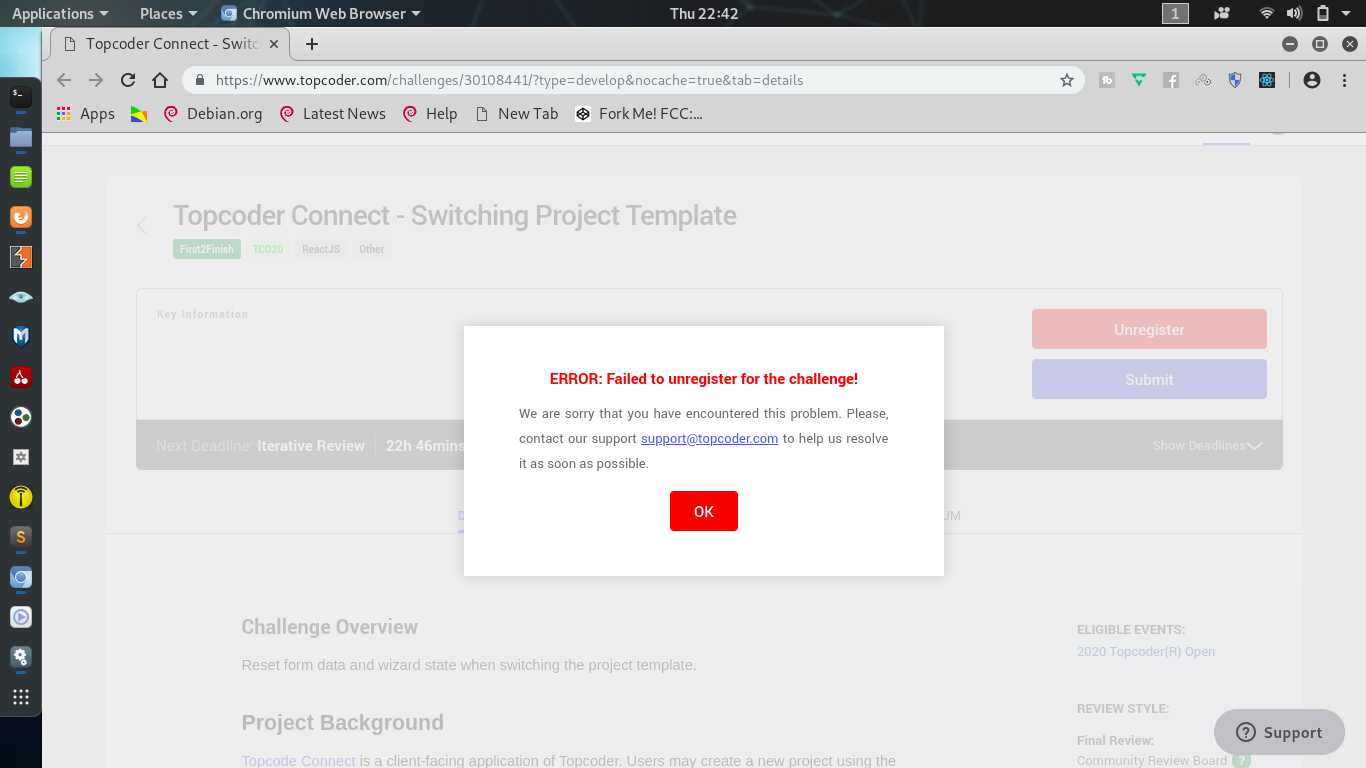Open the Support help widget
Screen dimensions: 1366x768
pos(1279,732)
